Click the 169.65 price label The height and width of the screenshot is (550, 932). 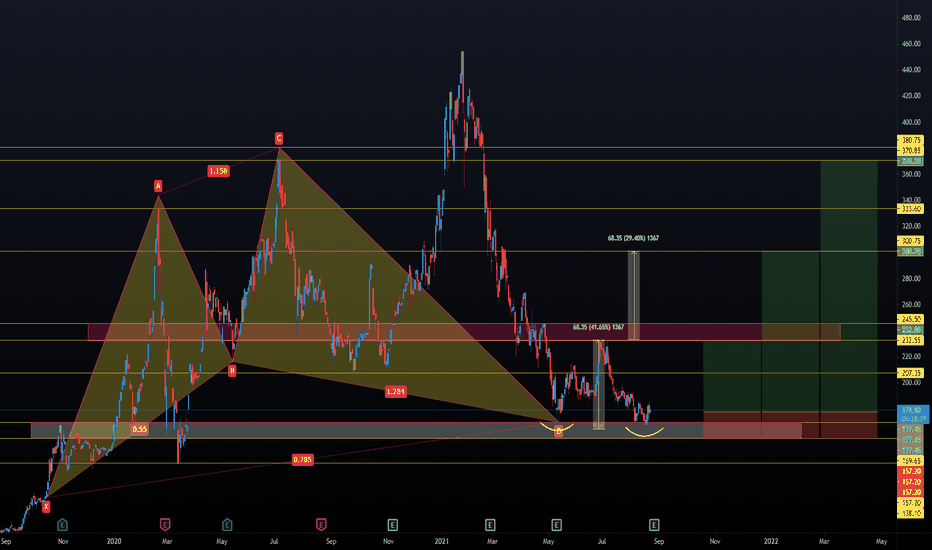[911, 461]
